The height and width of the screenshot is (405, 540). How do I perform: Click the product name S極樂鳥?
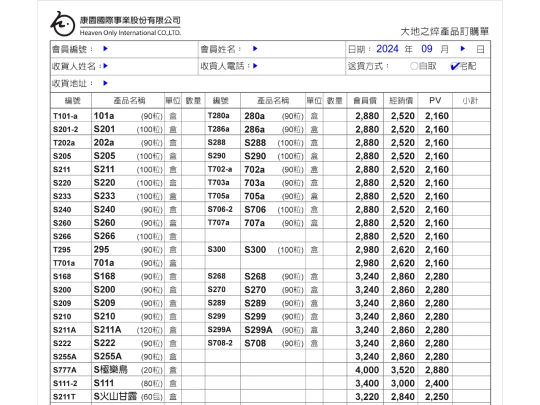pyautogui.click(x=111, y=370)
